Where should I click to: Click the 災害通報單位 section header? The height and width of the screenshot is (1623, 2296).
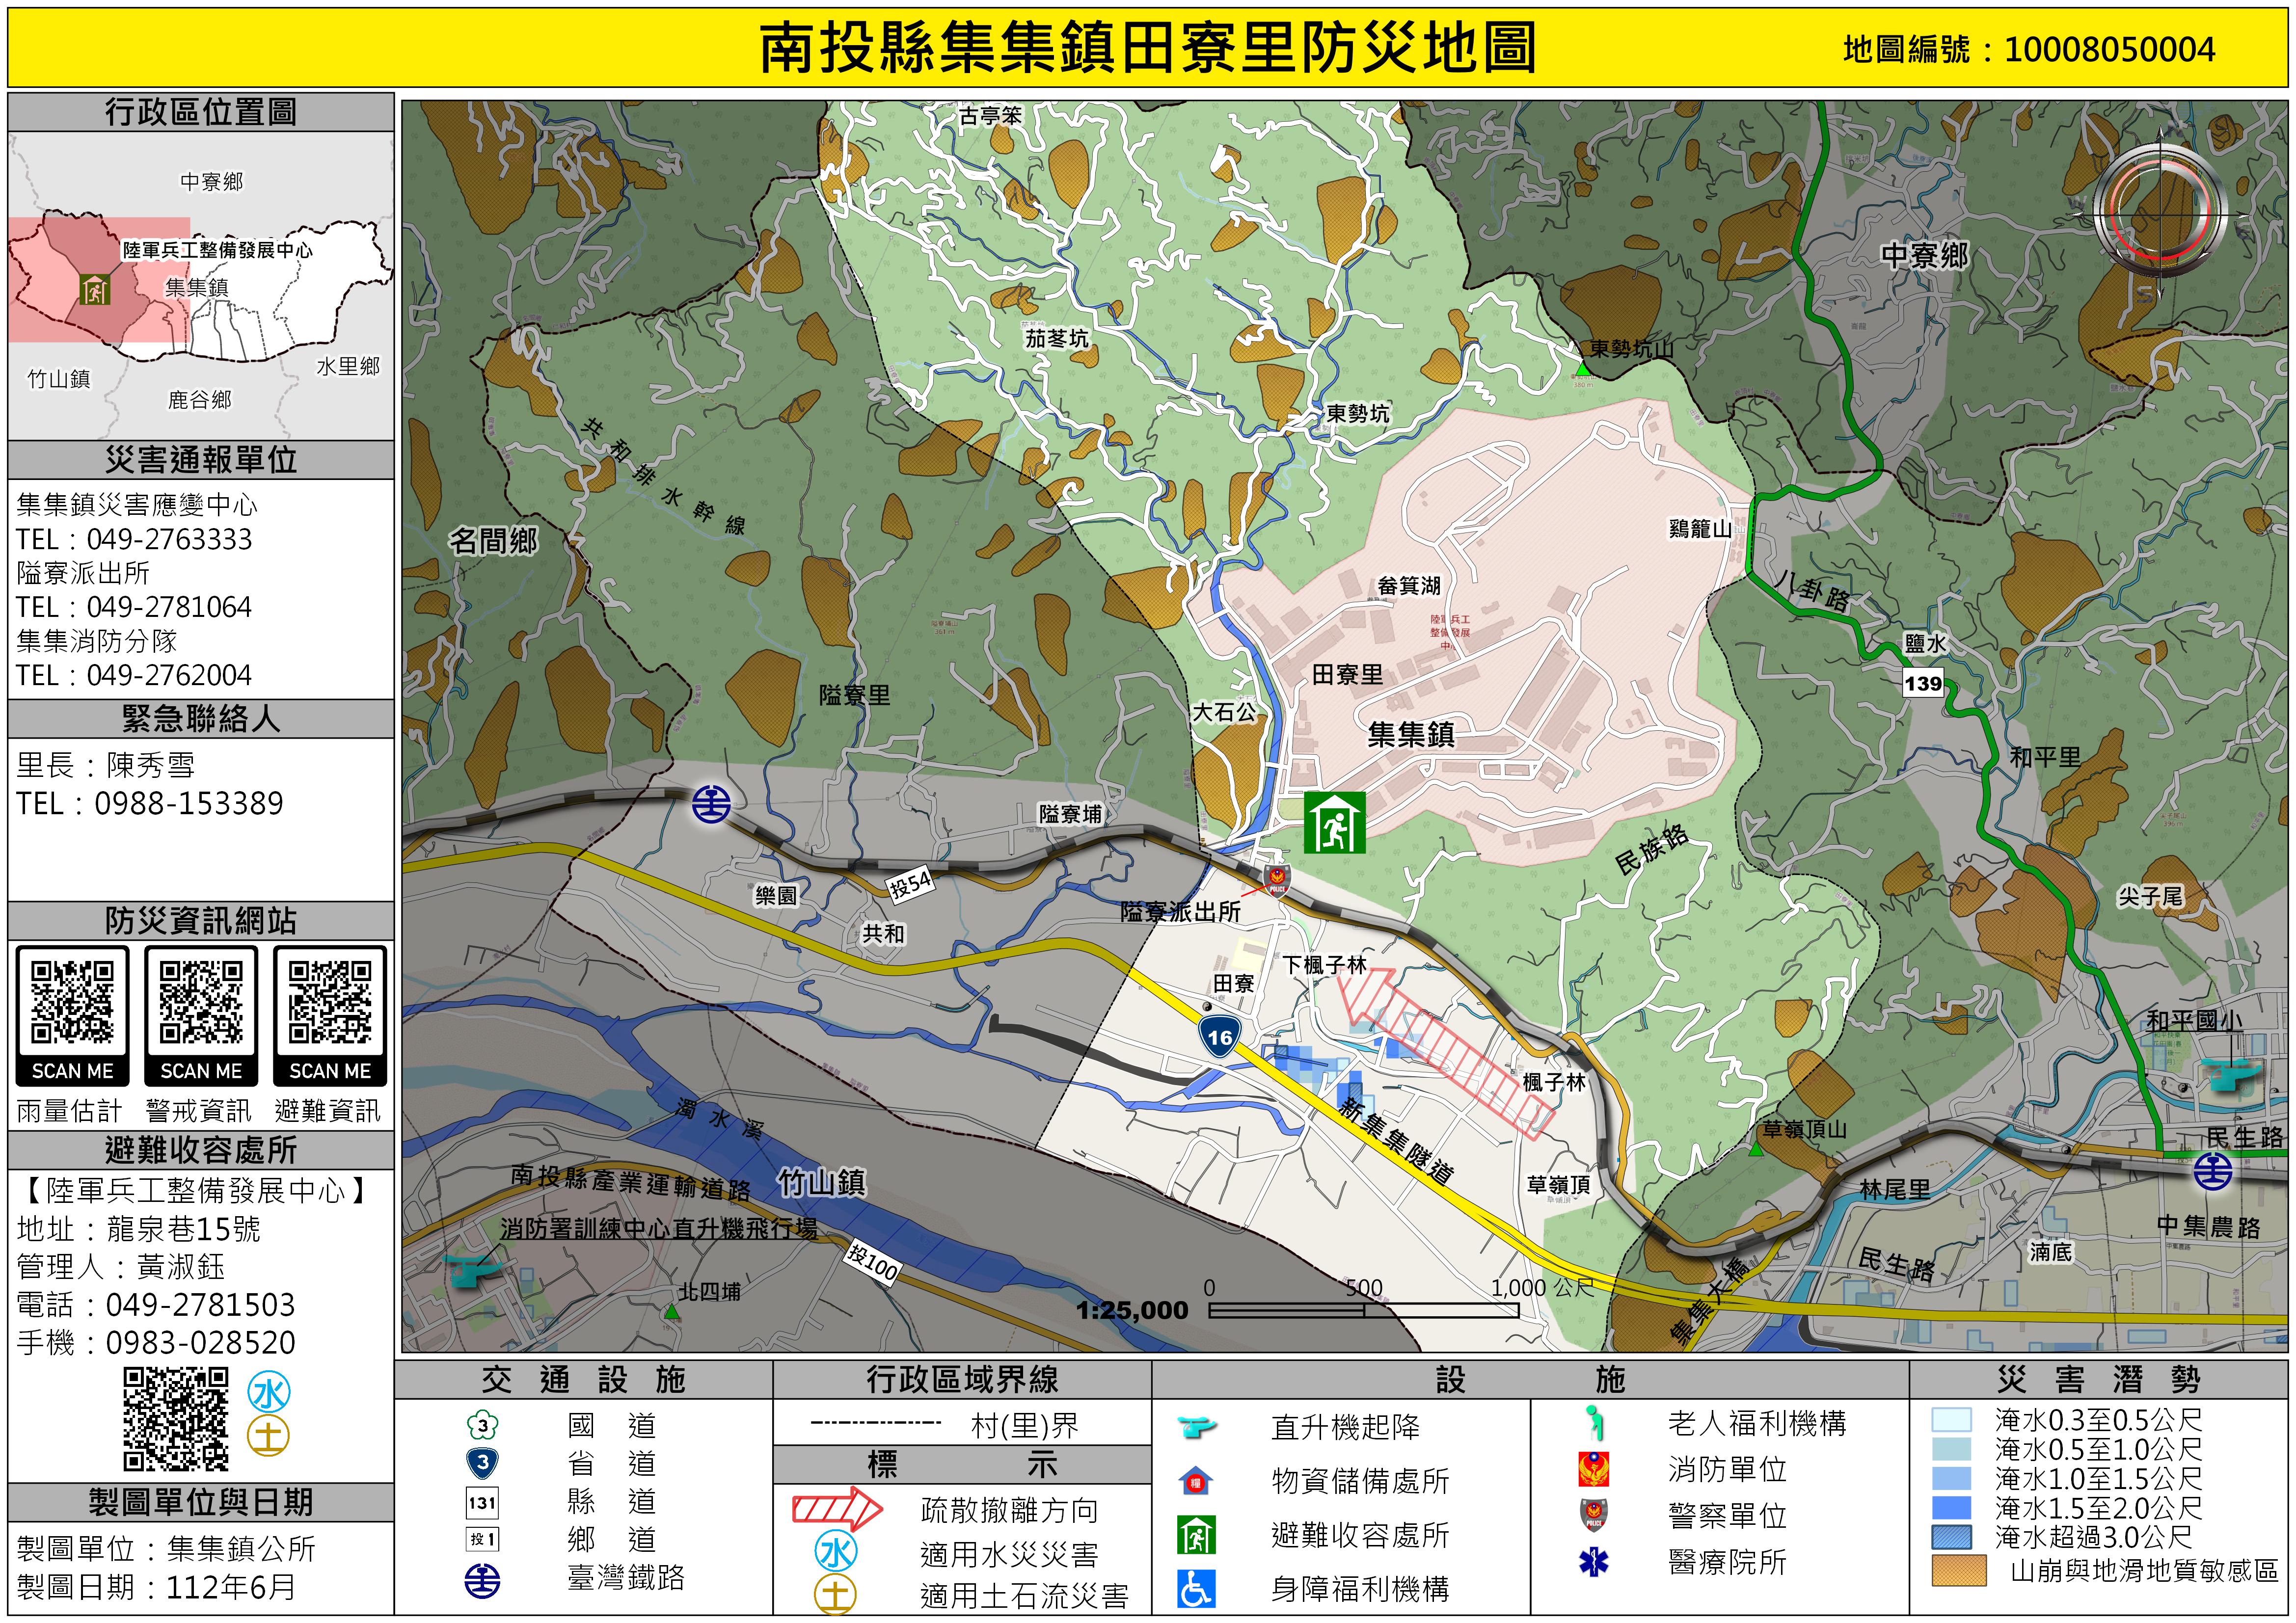click(x=201, y=460)
